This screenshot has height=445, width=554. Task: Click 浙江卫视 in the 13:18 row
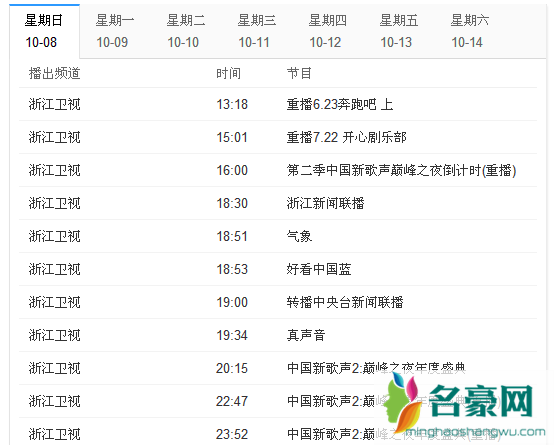point(54,104)
